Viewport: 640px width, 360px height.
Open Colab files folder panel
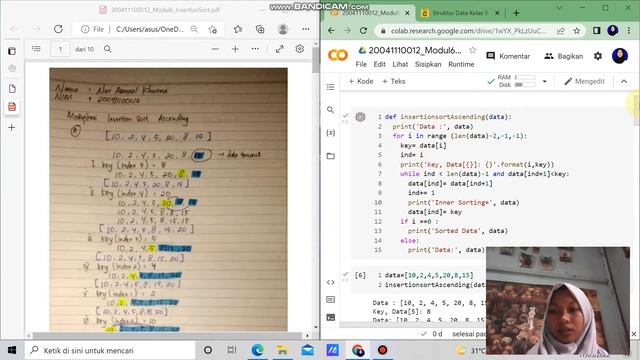[331, 156]
